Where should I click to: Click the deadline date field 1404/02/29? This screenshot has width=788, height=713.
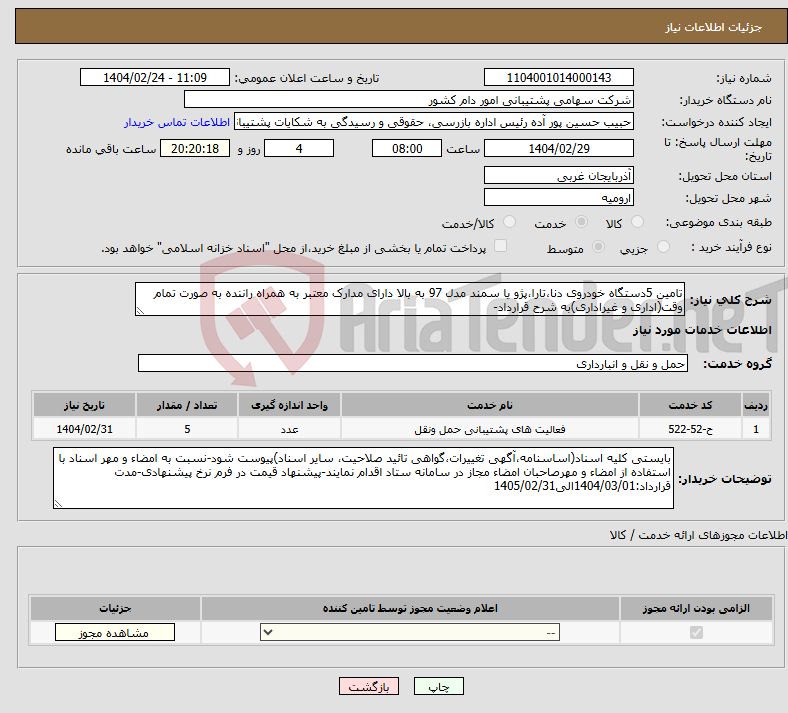point(558,149)
